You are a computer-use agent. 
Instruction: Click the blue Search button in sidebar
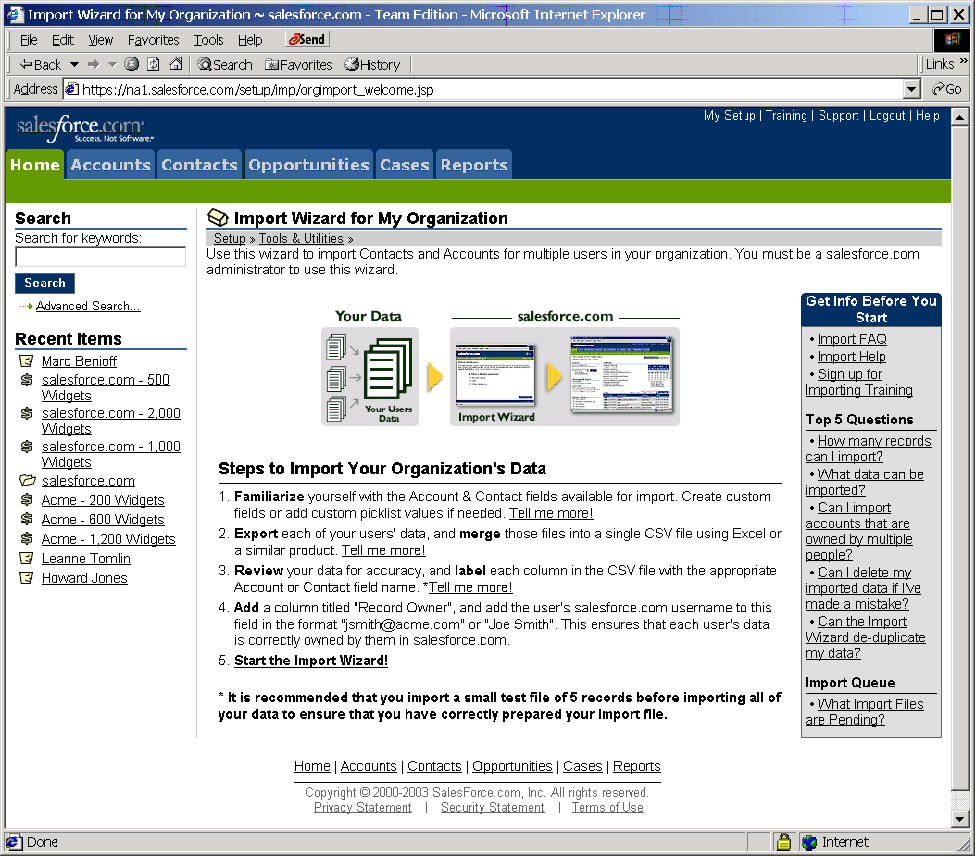click(45, 283)
